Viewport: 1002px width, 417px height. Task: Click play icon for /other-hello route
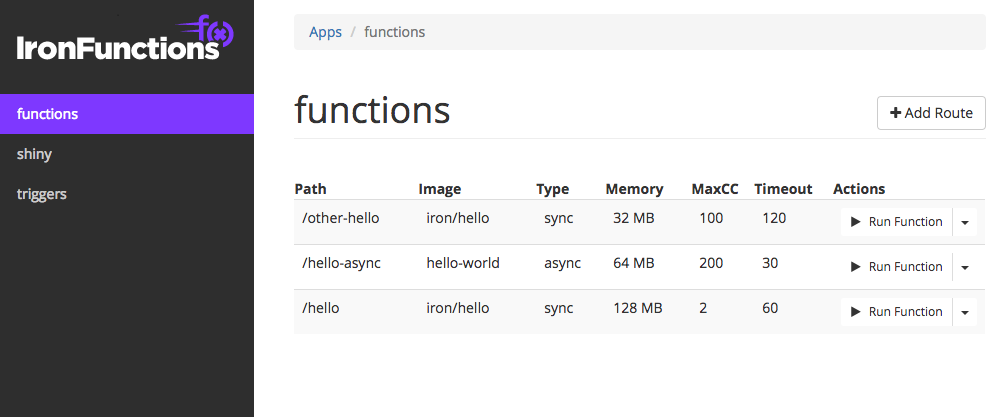click(x=856, y=222)
